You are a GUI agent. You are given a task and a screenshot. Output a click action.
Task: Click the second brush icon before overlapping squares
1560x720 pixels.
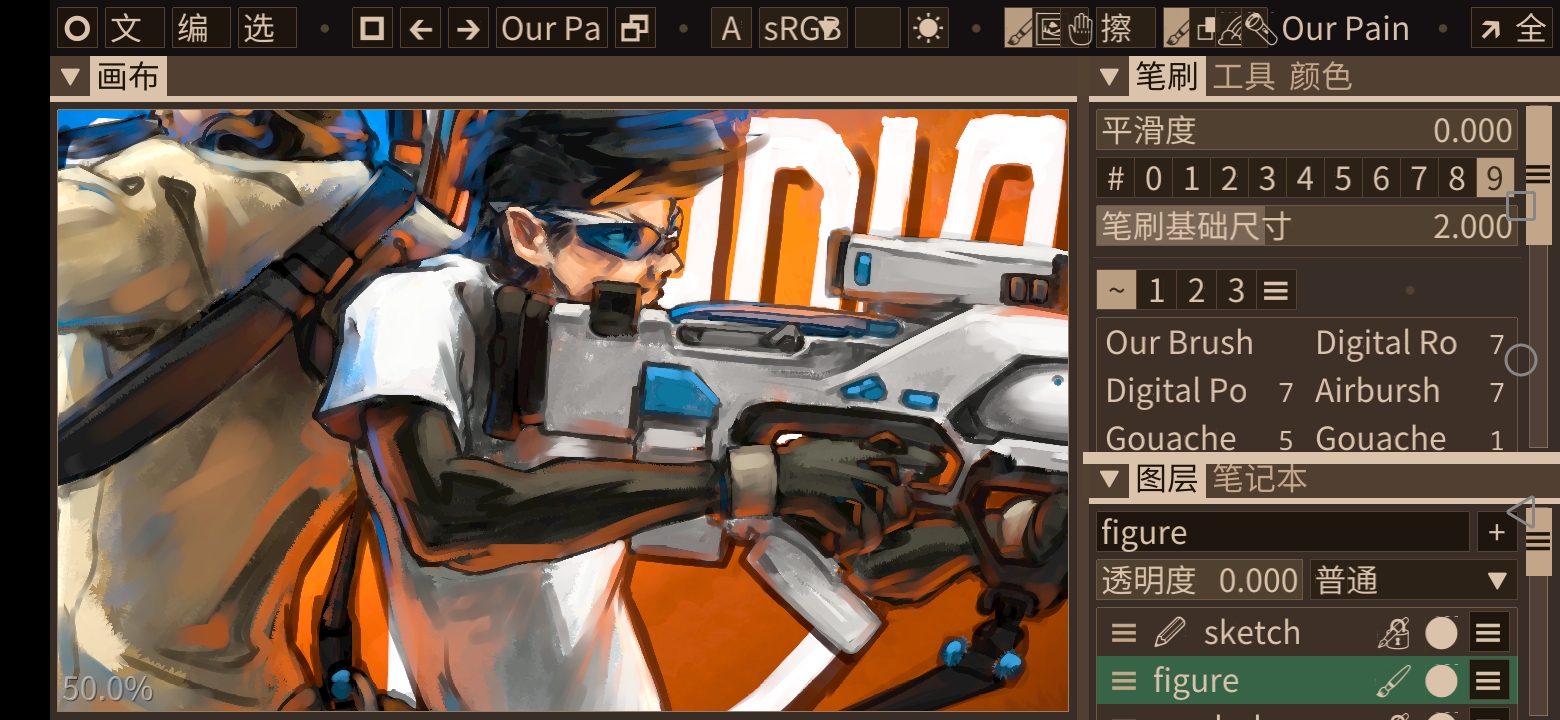click(1178, 29)
